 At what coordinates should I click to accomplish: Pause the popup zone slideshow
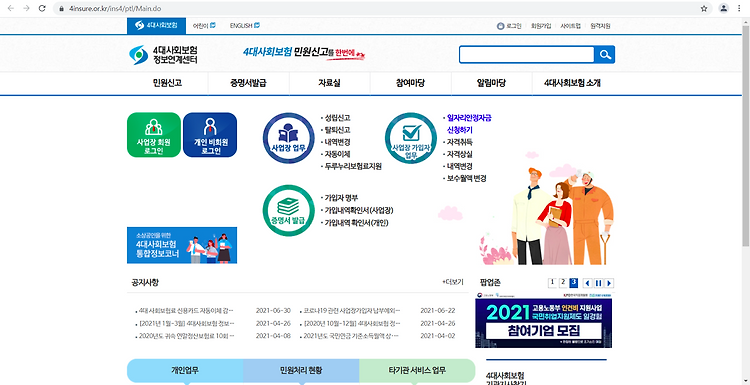point(598,283)
